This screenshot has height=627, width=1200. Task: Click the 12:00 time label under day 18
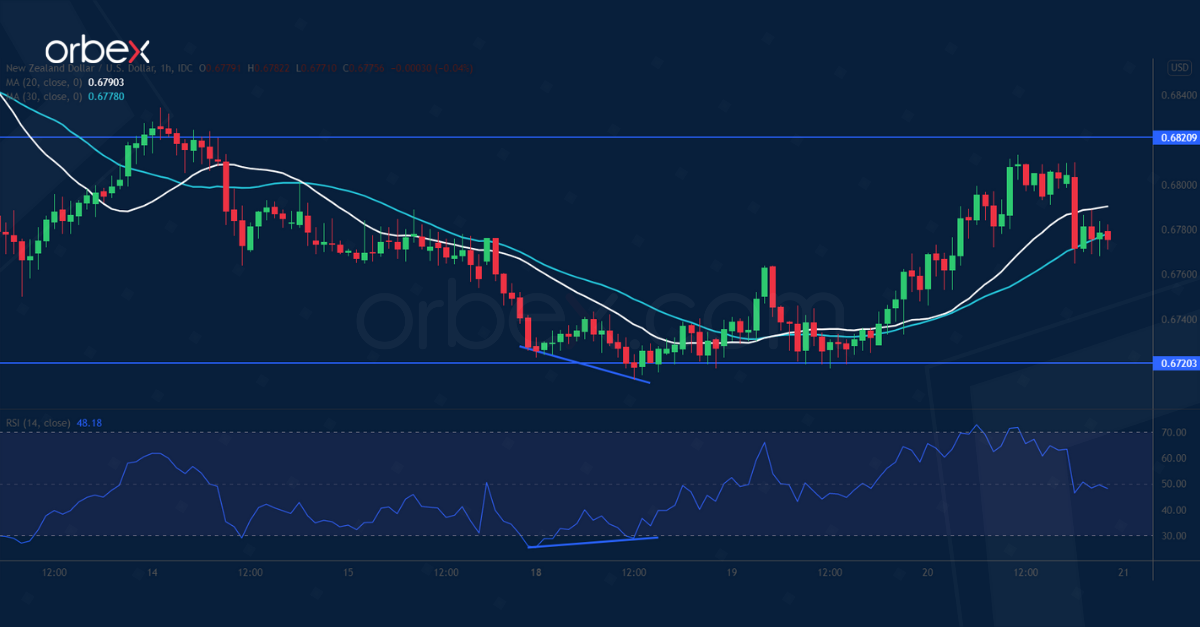pyautogui.click(x=634, y=573)
